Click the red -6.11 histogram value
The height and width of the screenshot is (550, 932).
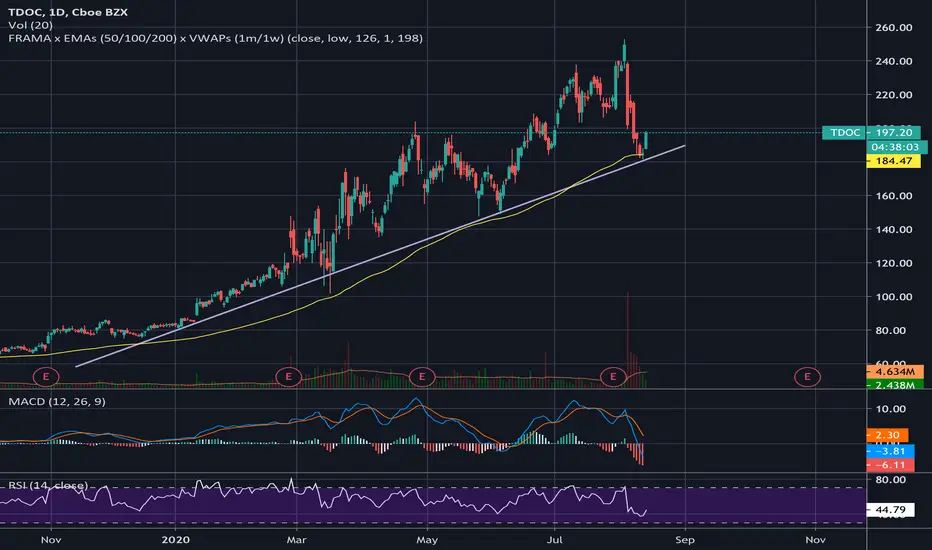point(890,465)
